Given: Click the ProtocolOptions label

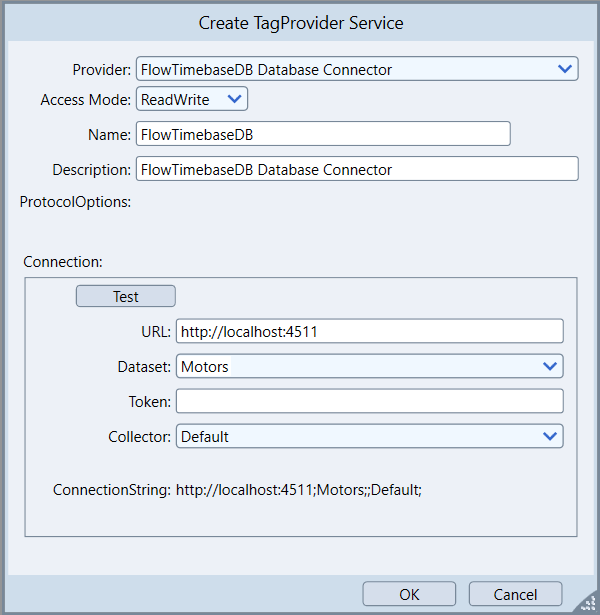Looking at the screenshot, I should coord(76,202).
